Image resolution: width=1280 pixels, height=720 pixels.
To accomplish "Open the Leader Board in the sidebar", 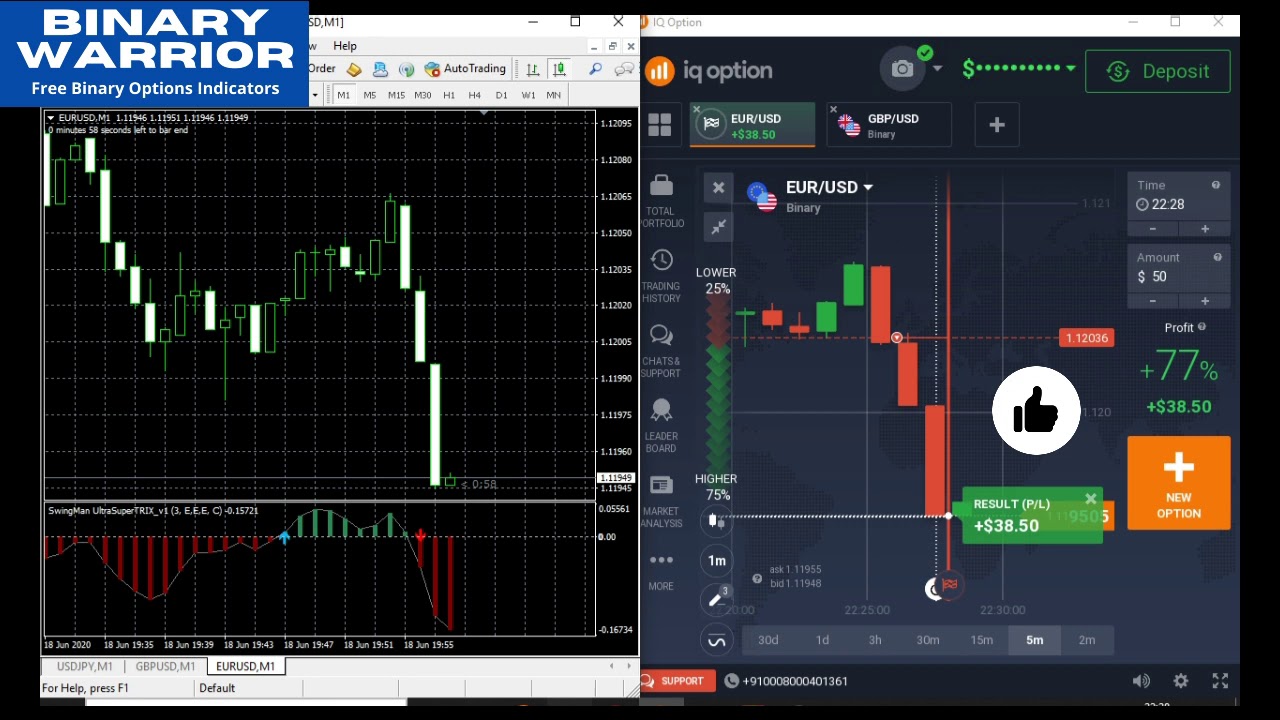I will coord(661,426).
